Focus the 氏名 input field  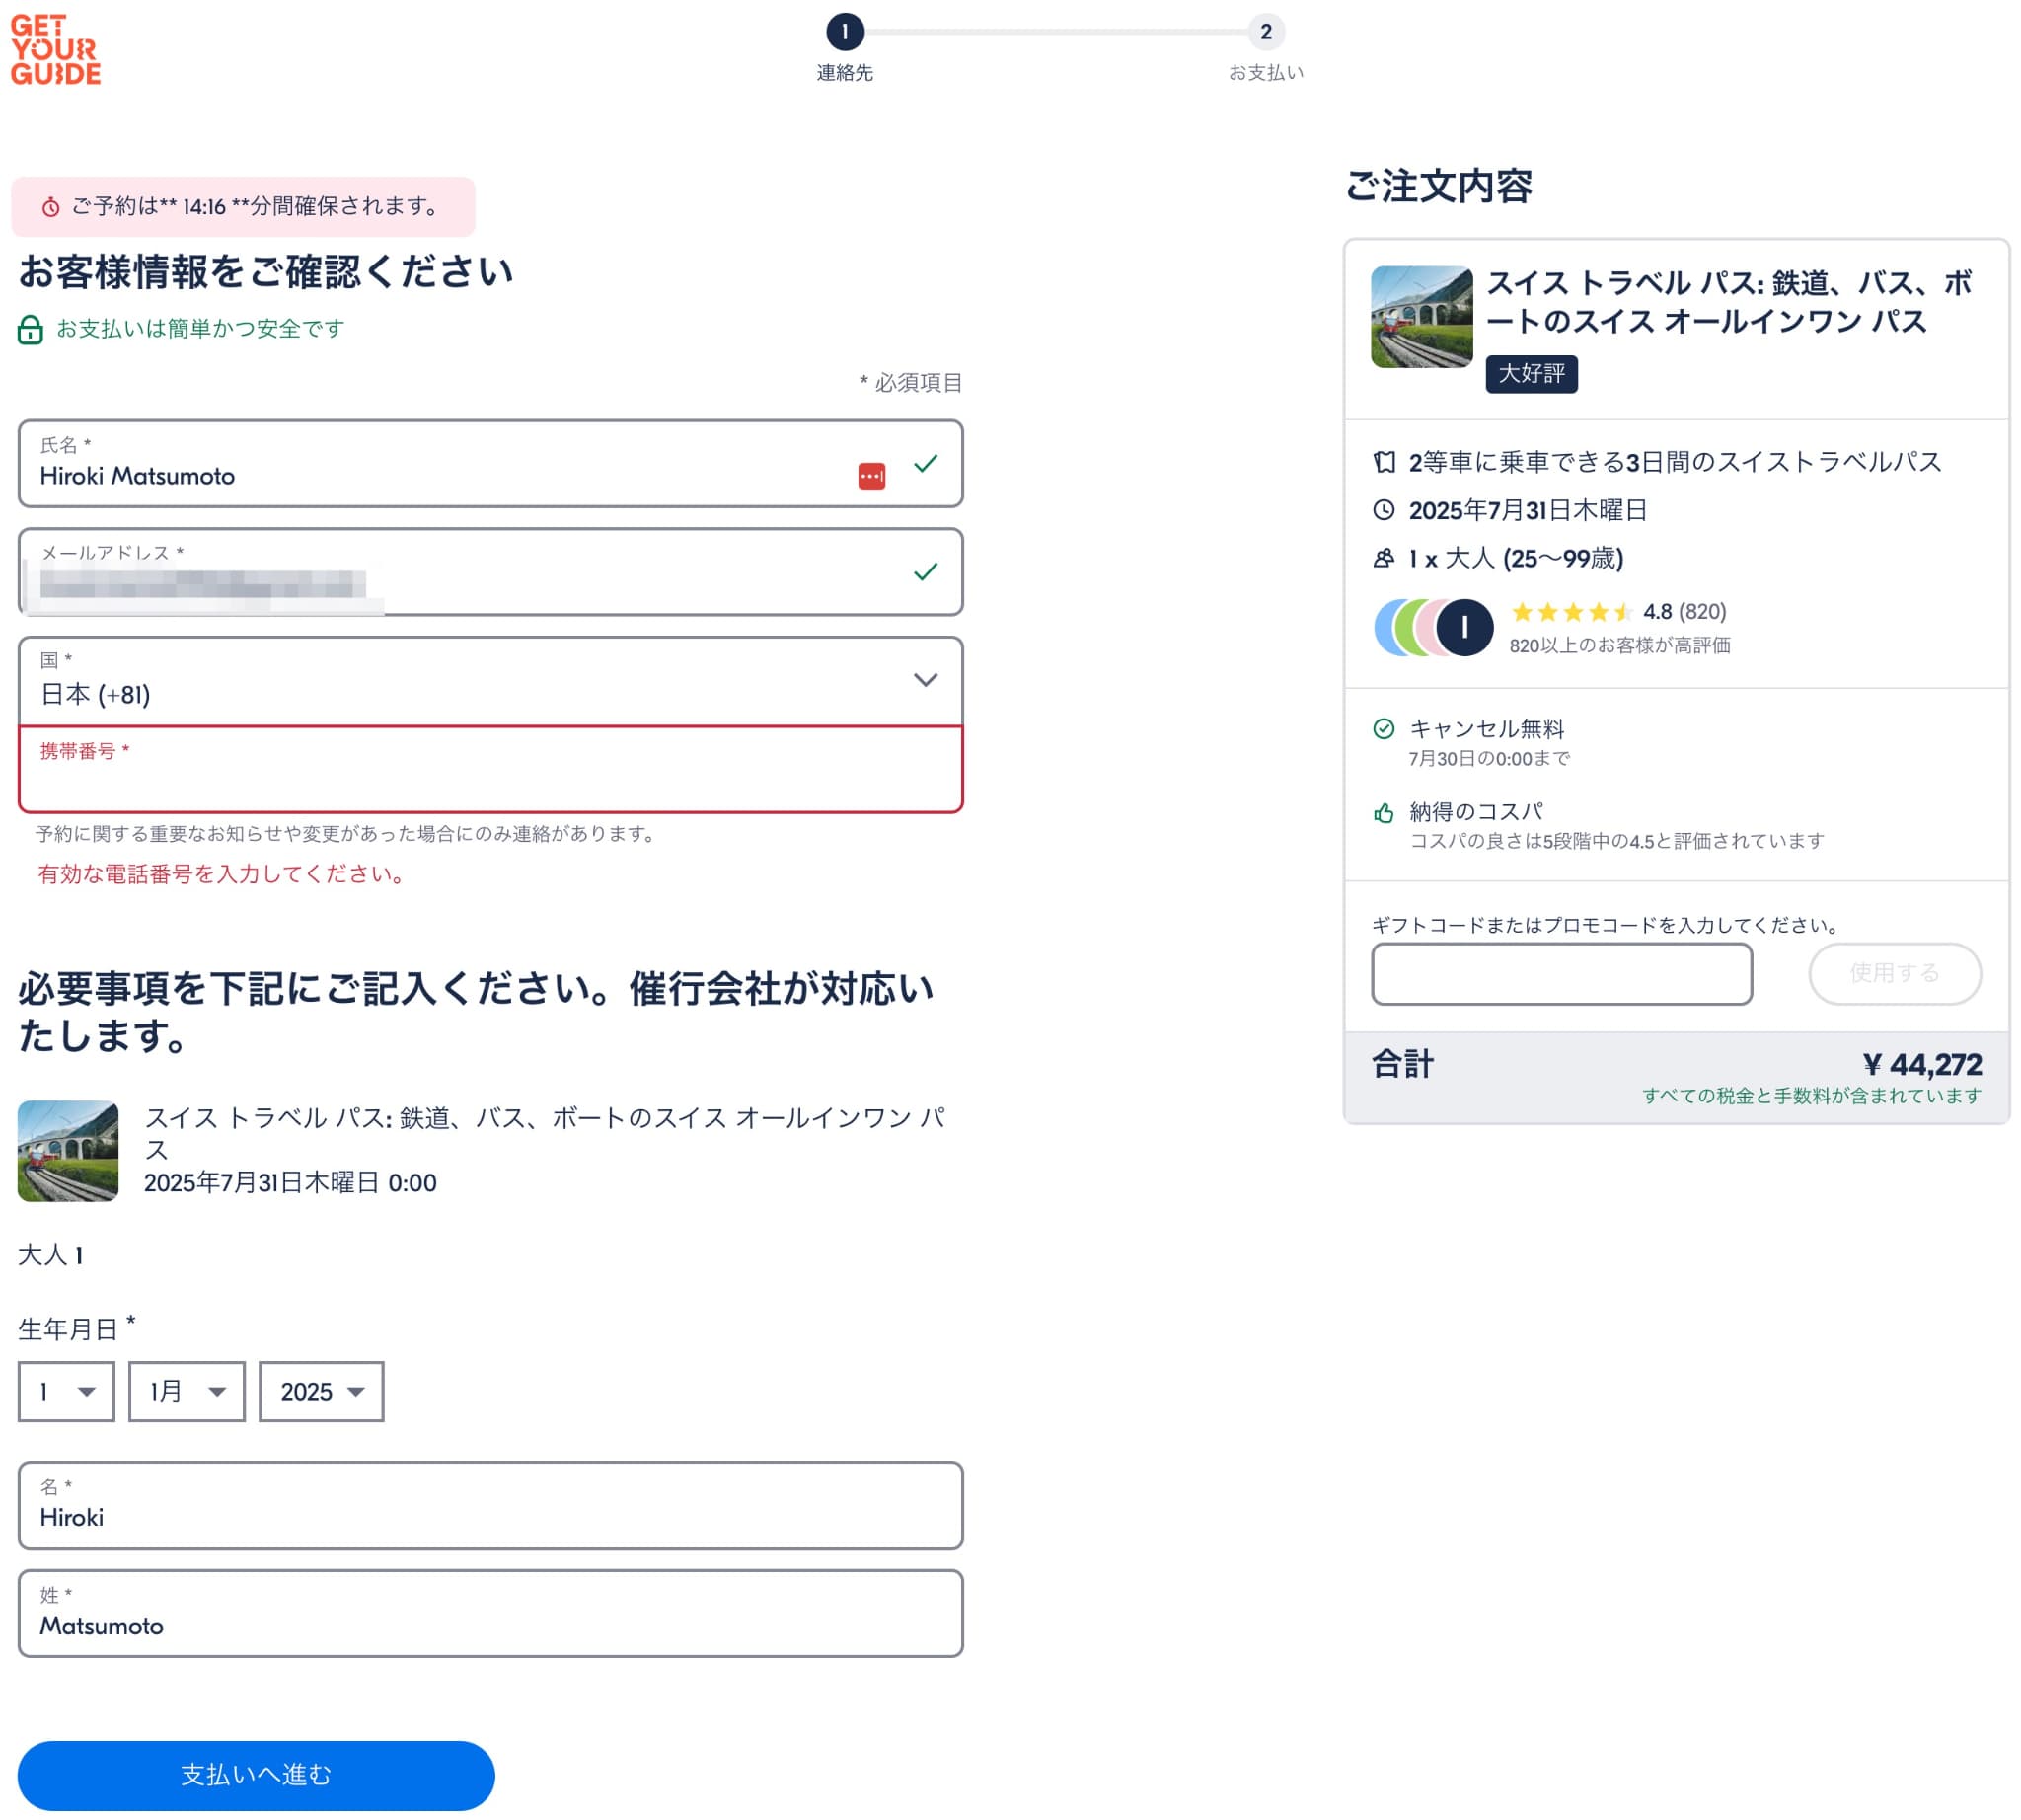click(x=490, y=463)
